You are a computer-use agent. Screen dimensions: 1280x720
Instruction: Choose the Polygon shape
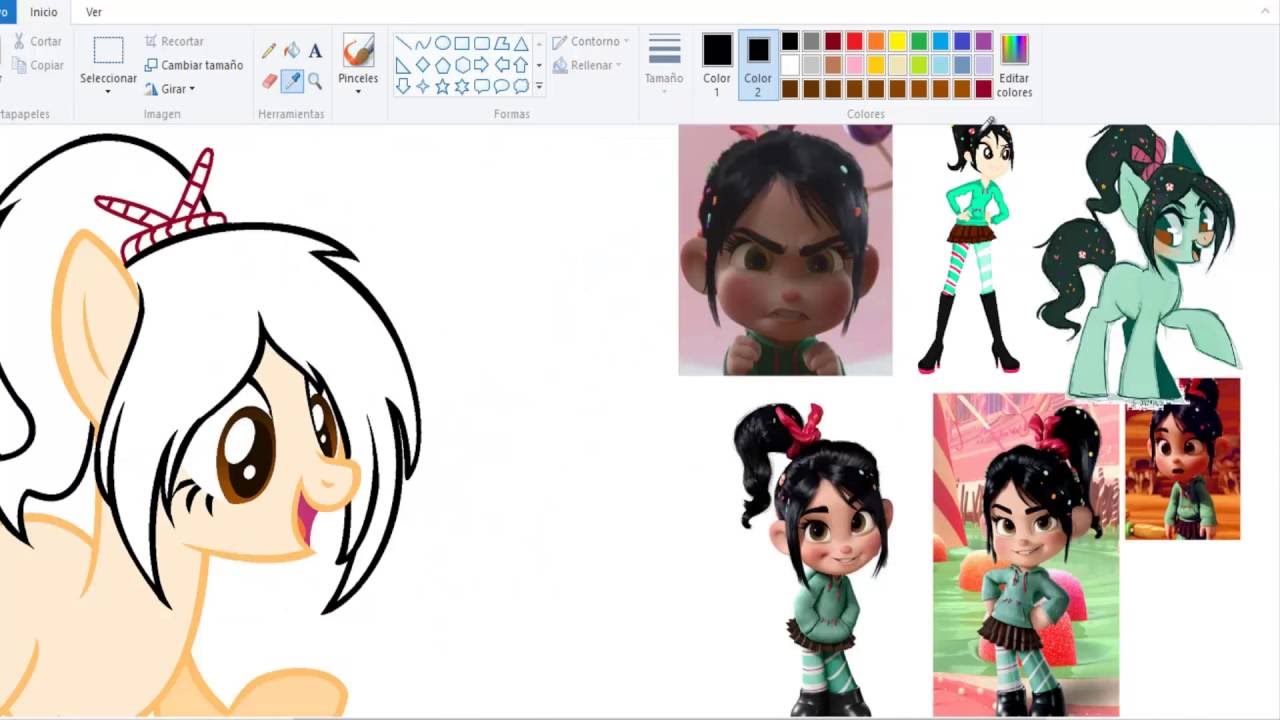pyautogui.click(x=501, y=43)
